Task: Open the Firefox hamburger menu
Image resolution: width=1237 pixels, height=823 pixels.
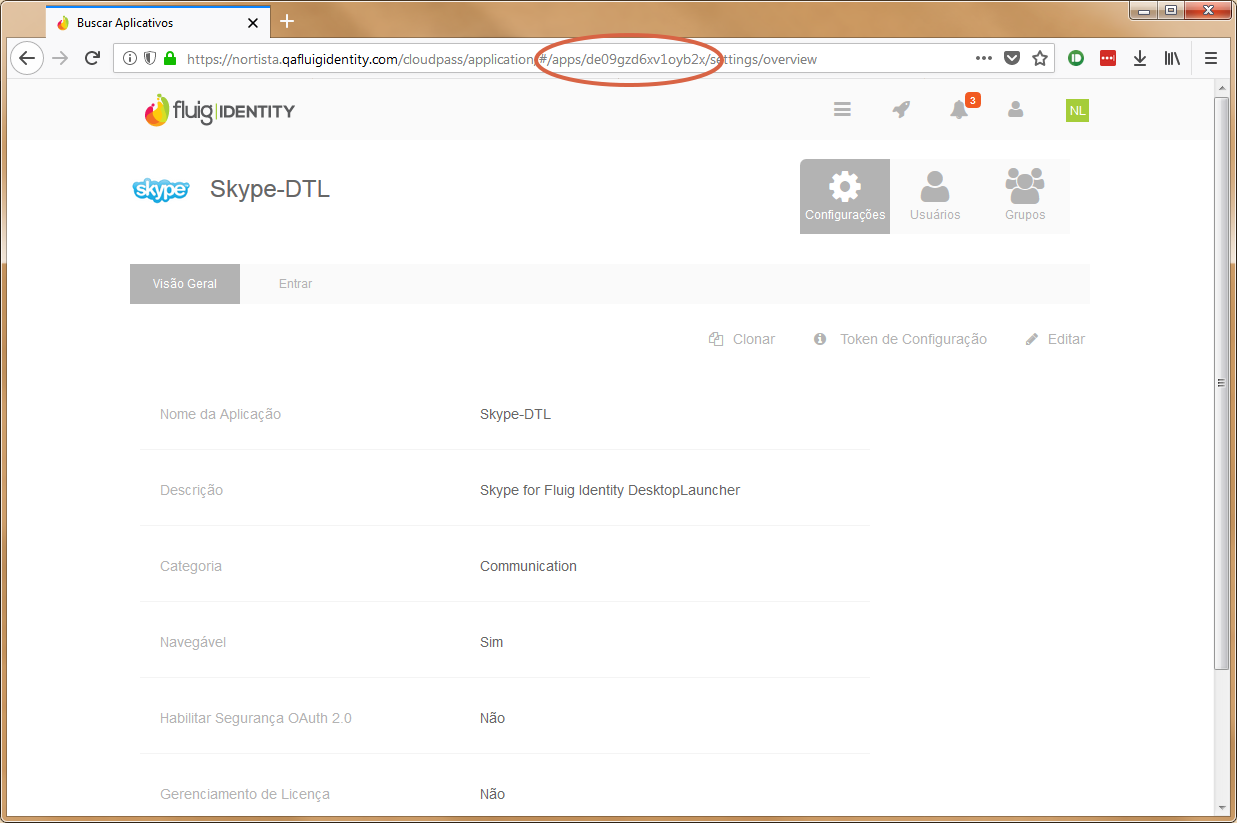Action: (1211, 58)
